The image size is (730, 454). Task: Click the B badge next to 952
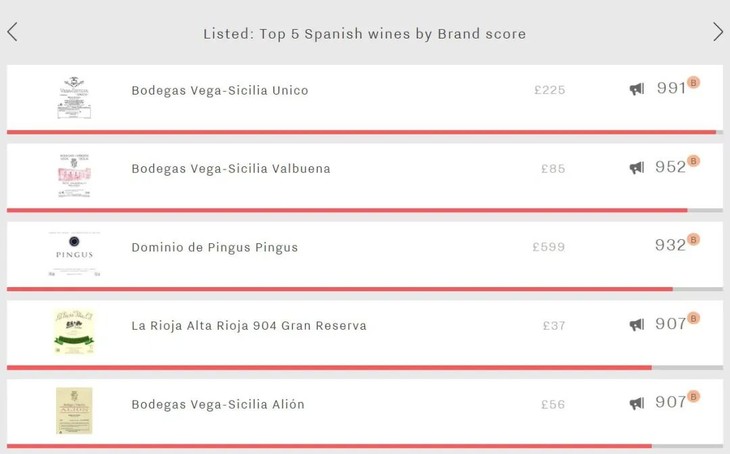tap(694, 161)
